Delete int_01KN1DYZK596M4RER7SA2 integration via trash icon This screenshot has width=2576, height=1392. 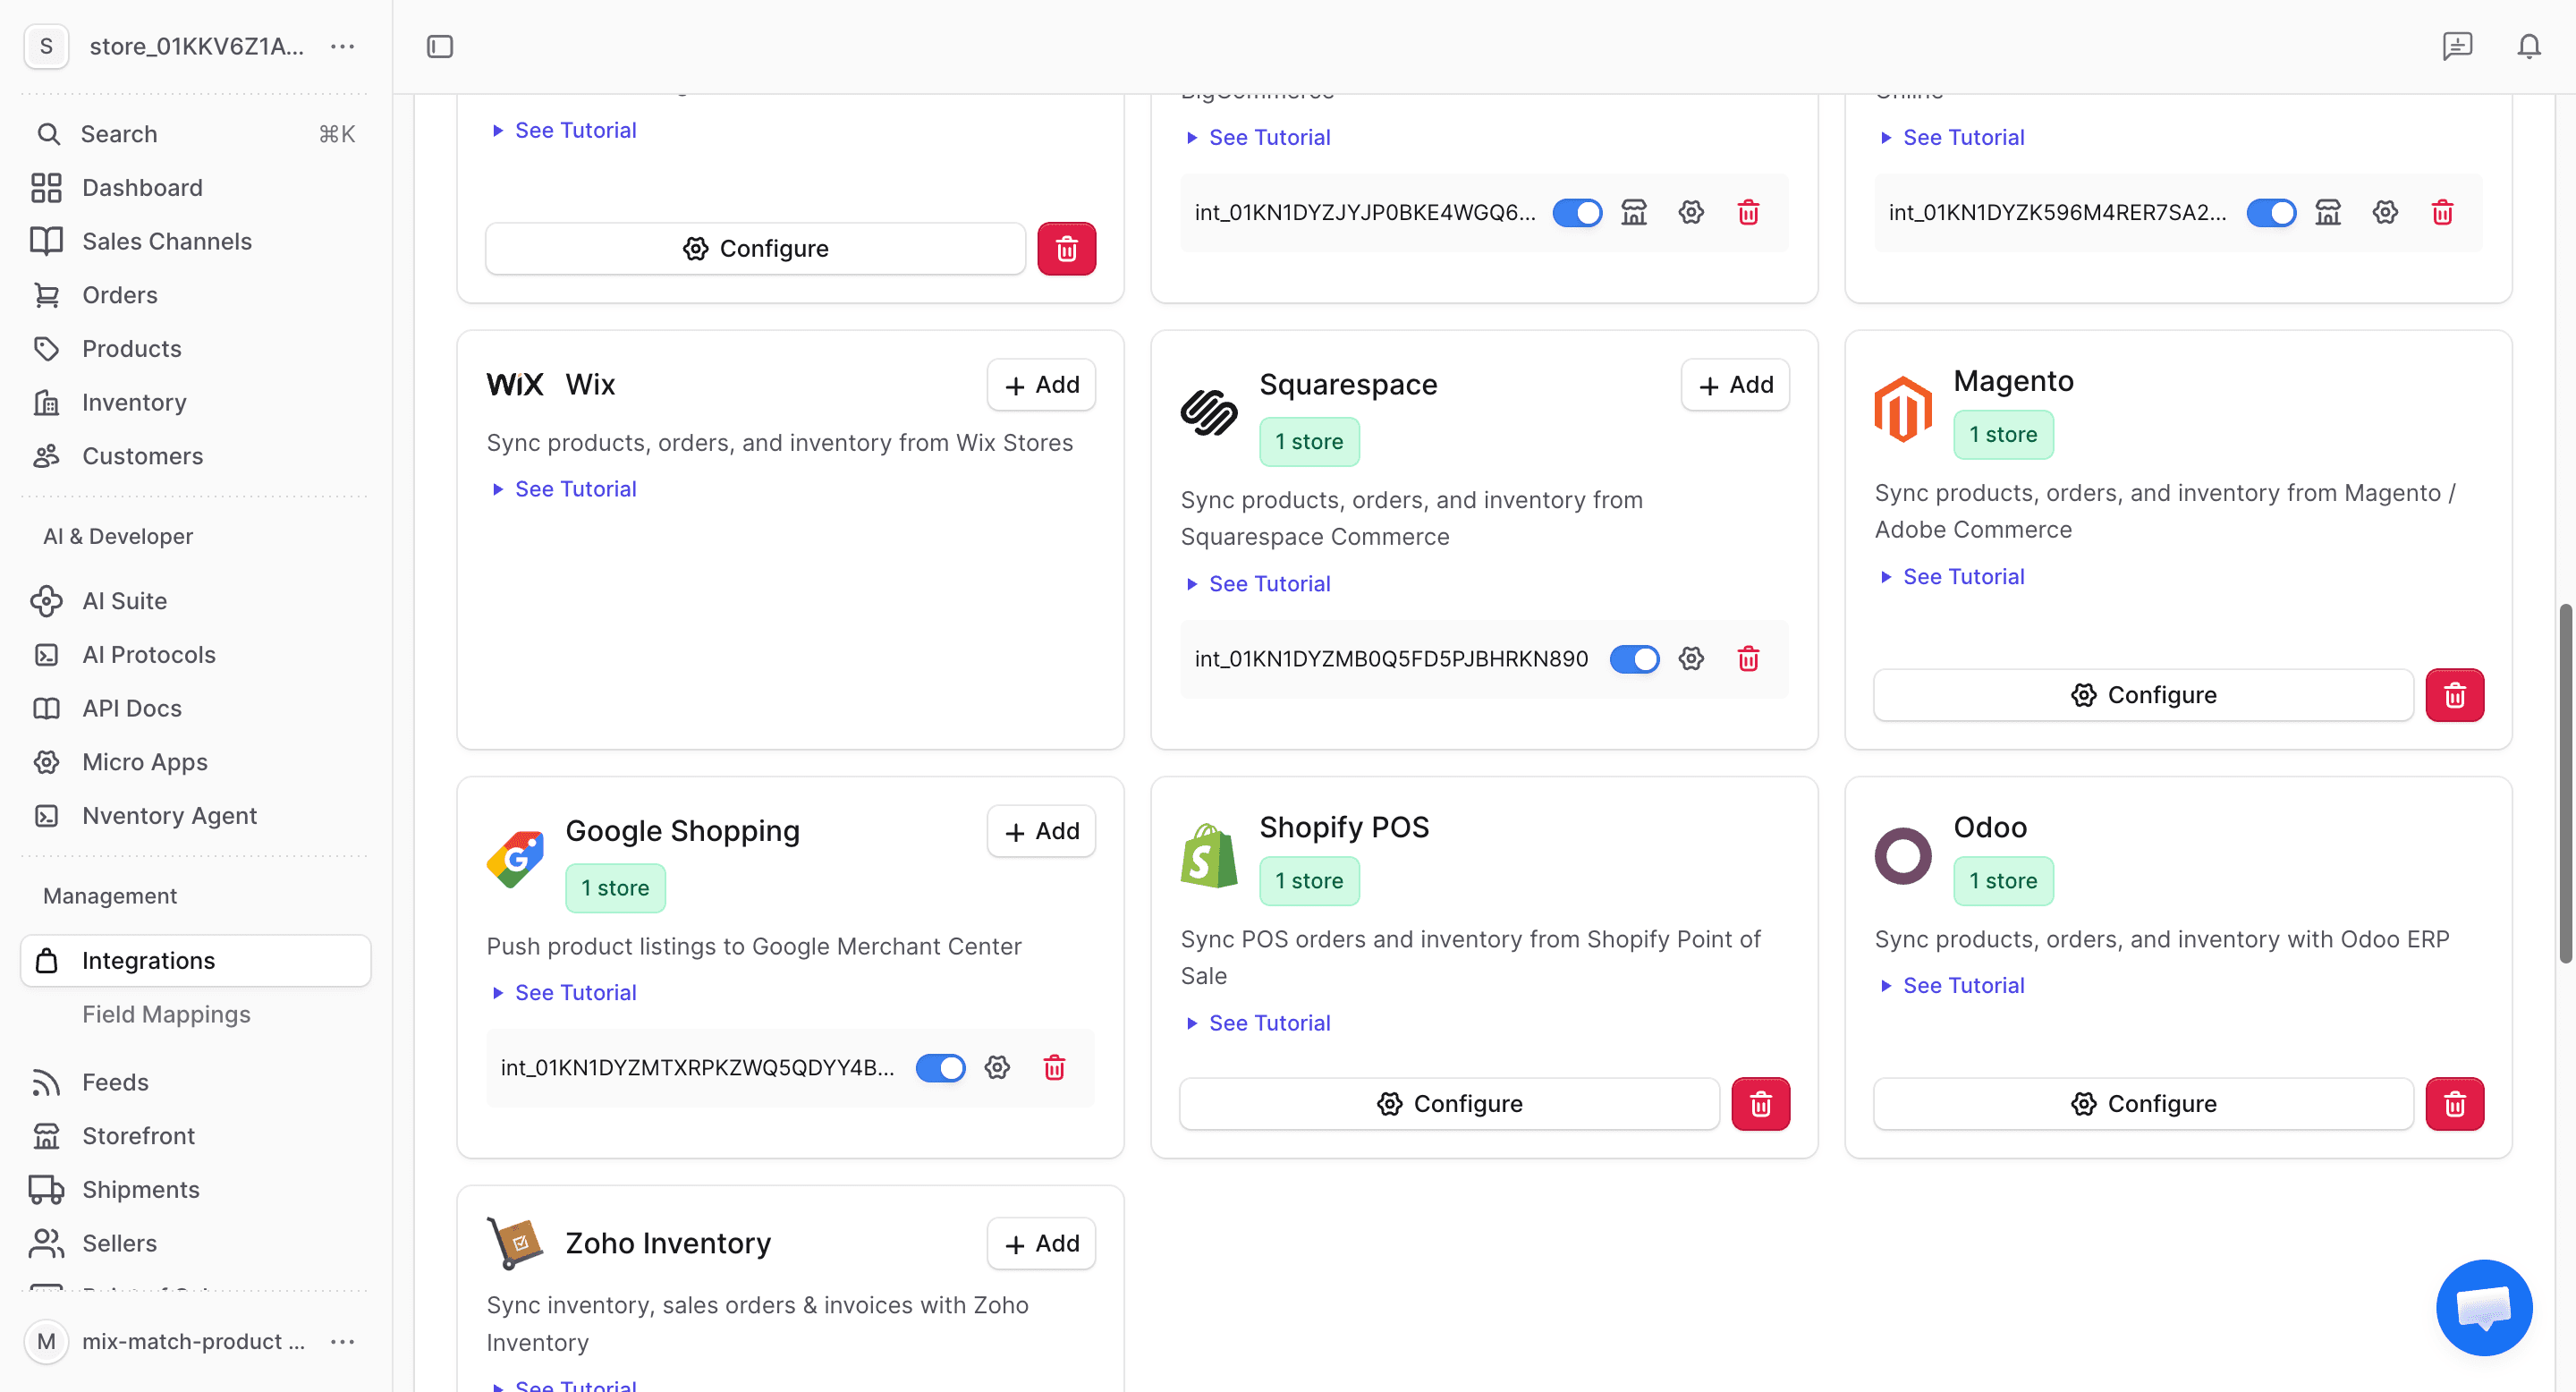(2442, 212)
